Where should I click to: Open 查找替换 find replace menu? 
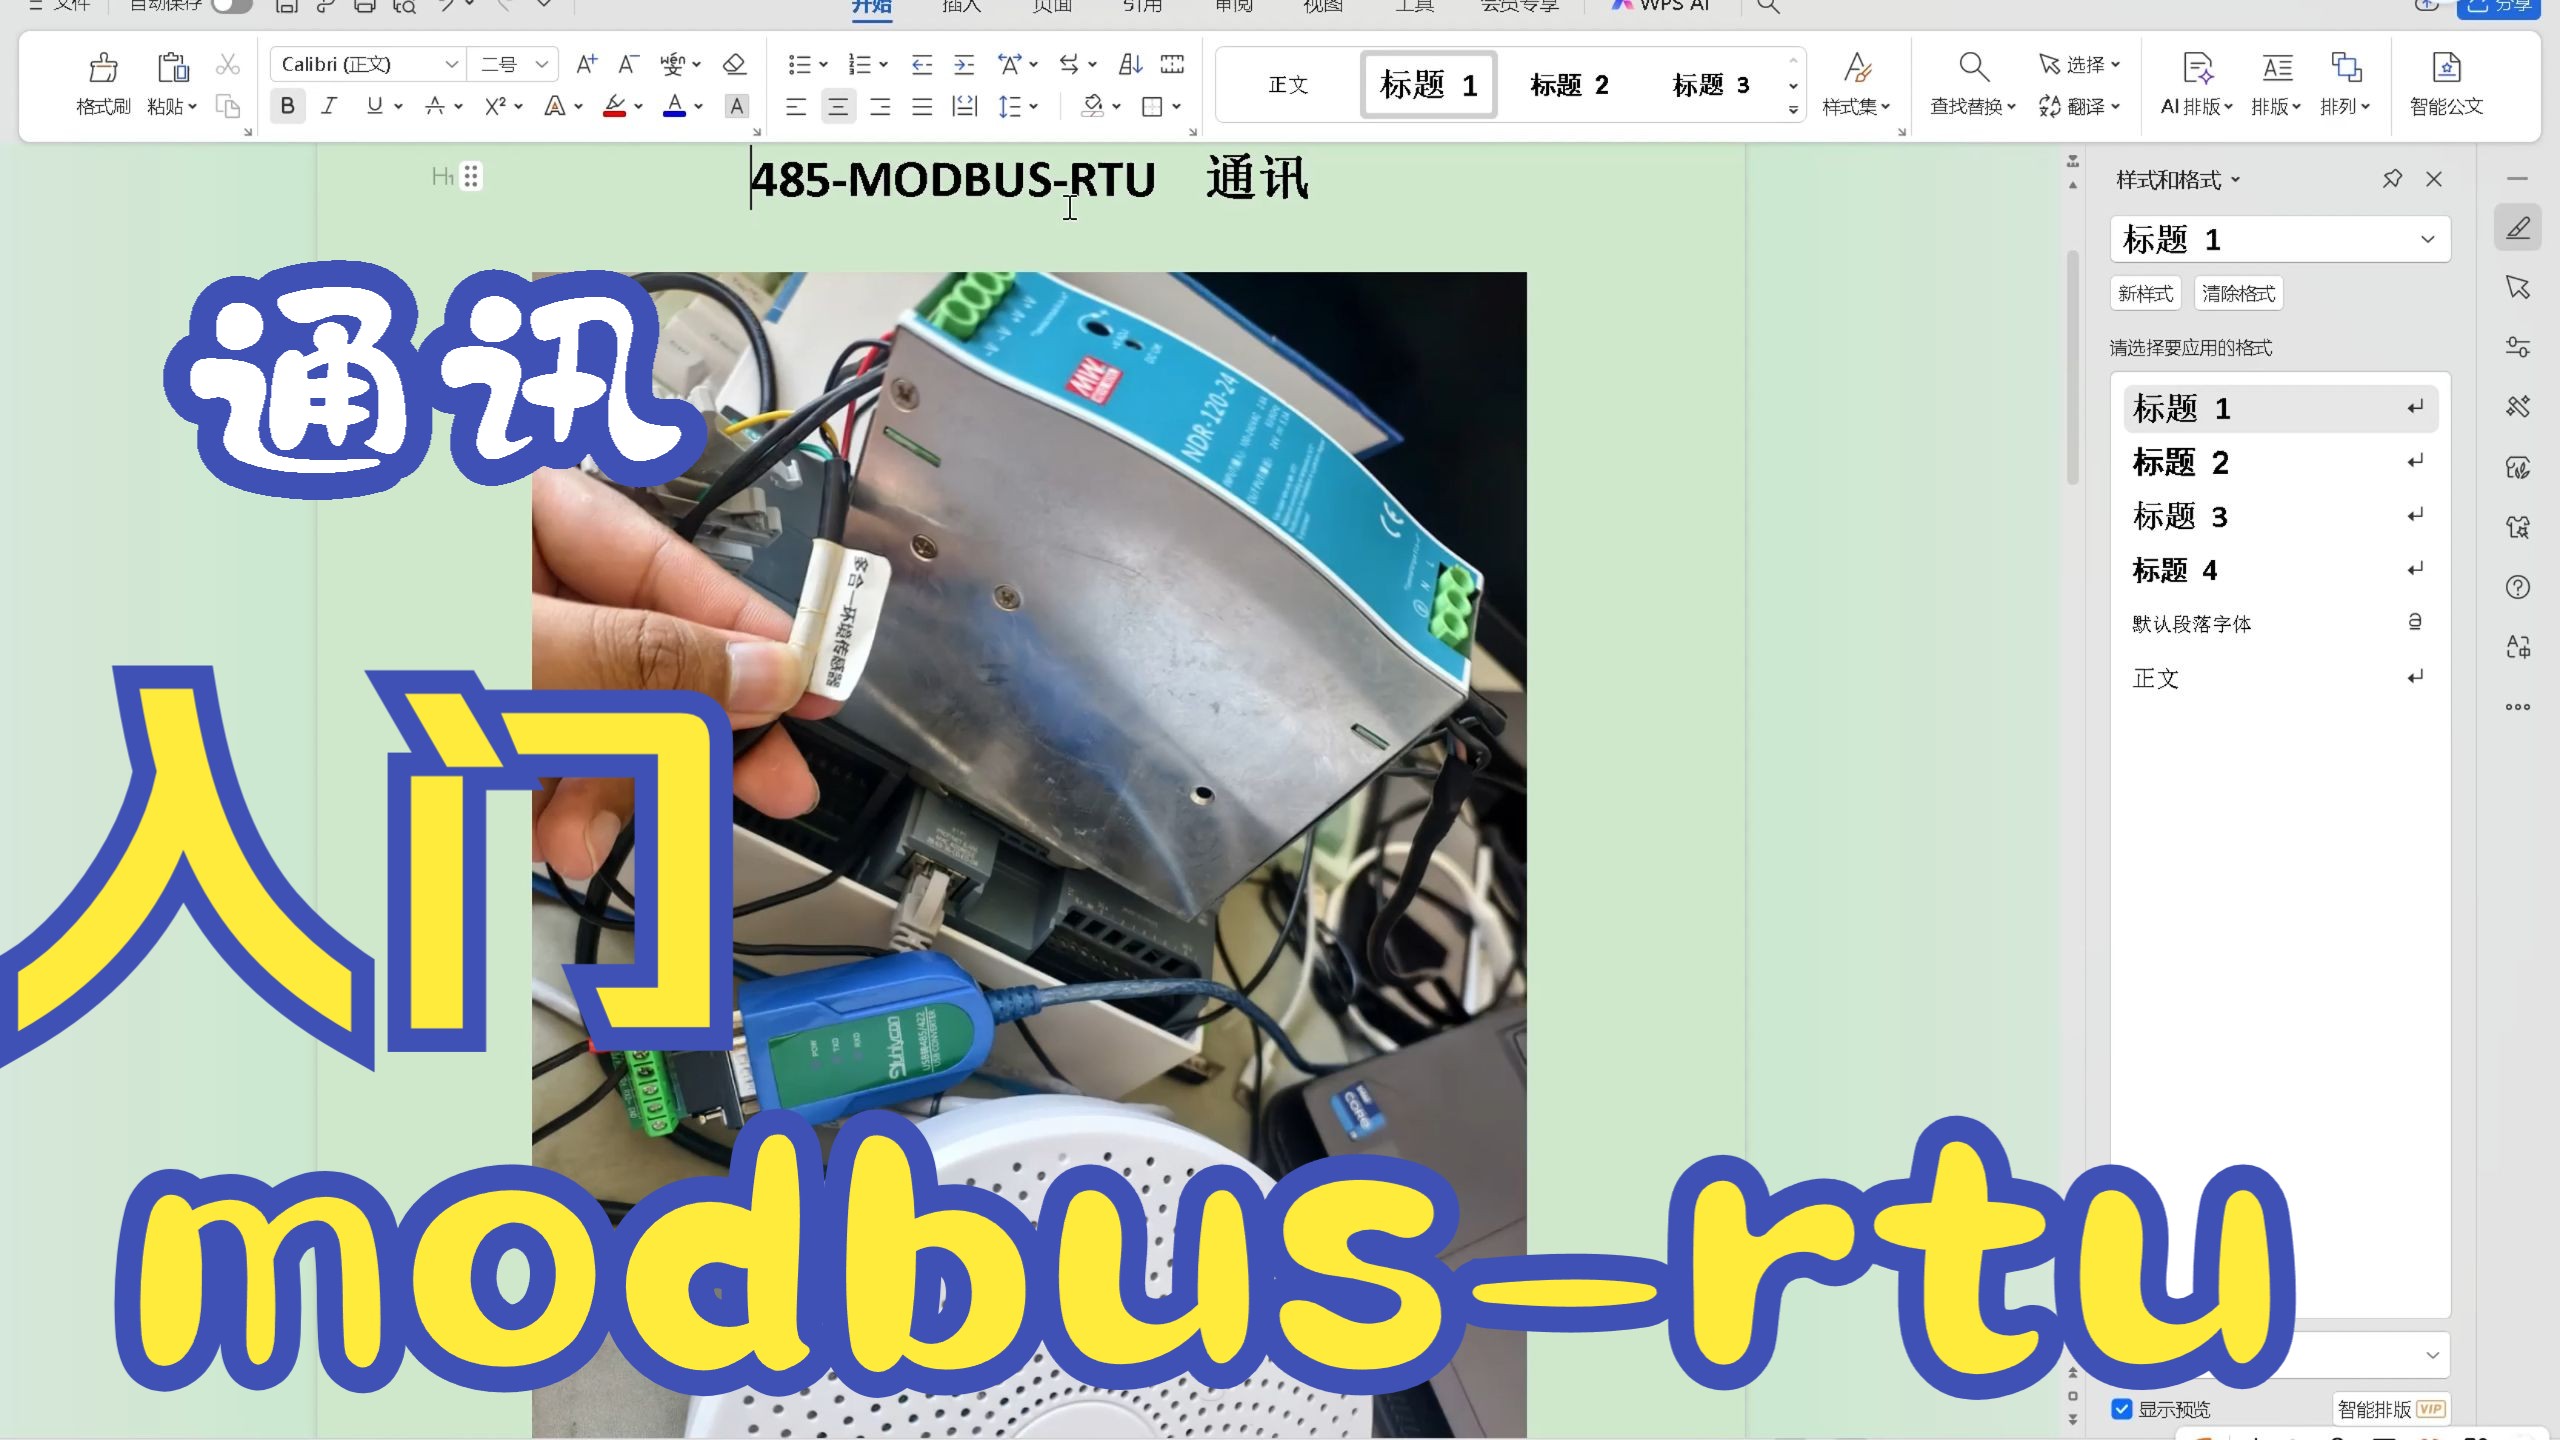(x=1972, y=107)
